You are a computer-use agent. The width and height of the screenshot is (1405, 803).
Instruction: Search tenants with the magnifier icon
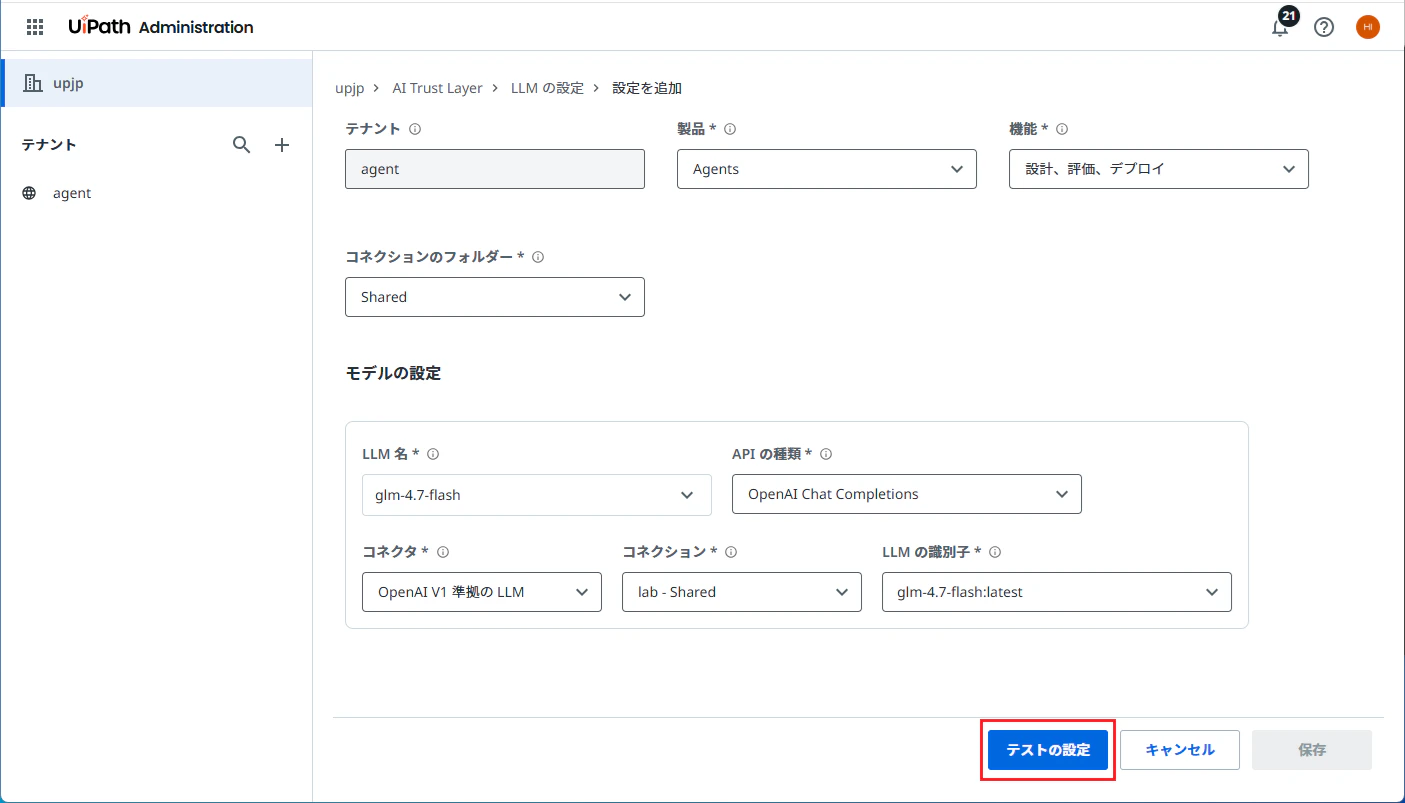click(x=241, y=145)
